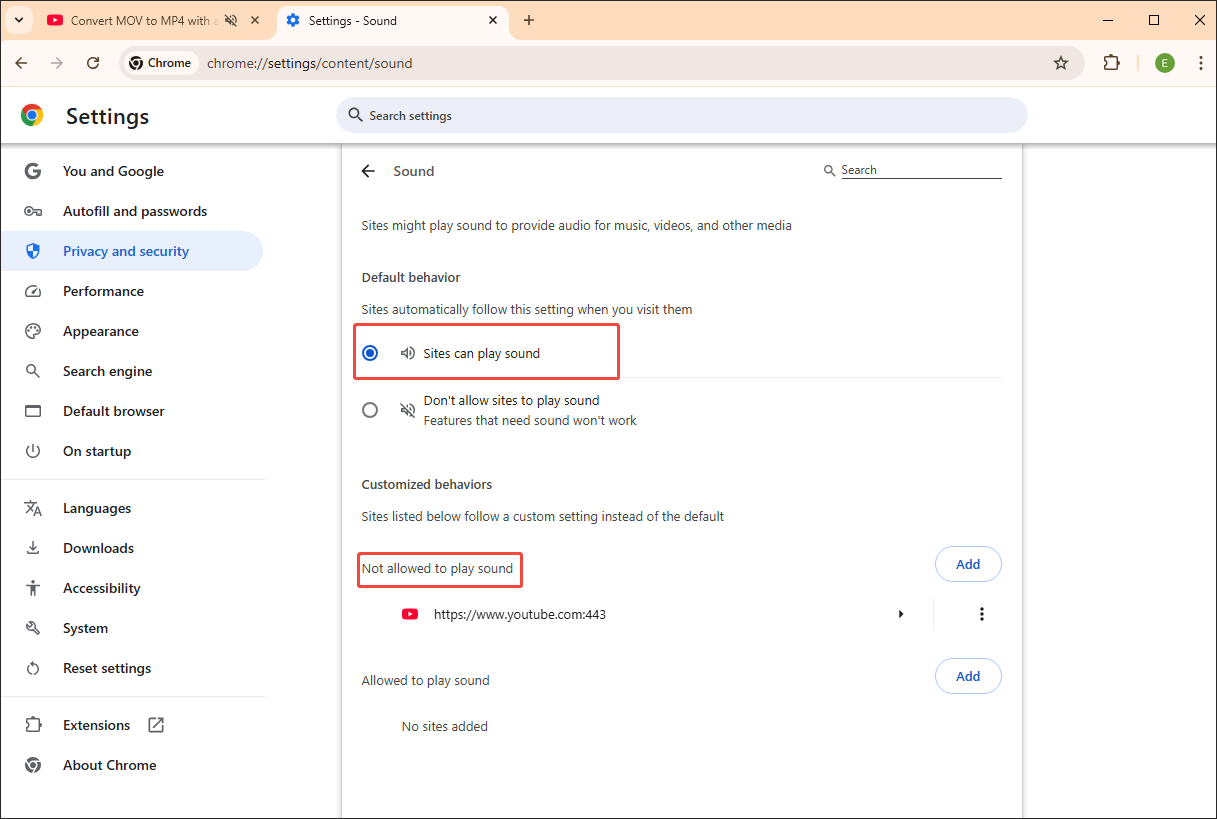Click About Chrome in the sidebar
The image size is (1217, 819).
(x=109, y=765)
